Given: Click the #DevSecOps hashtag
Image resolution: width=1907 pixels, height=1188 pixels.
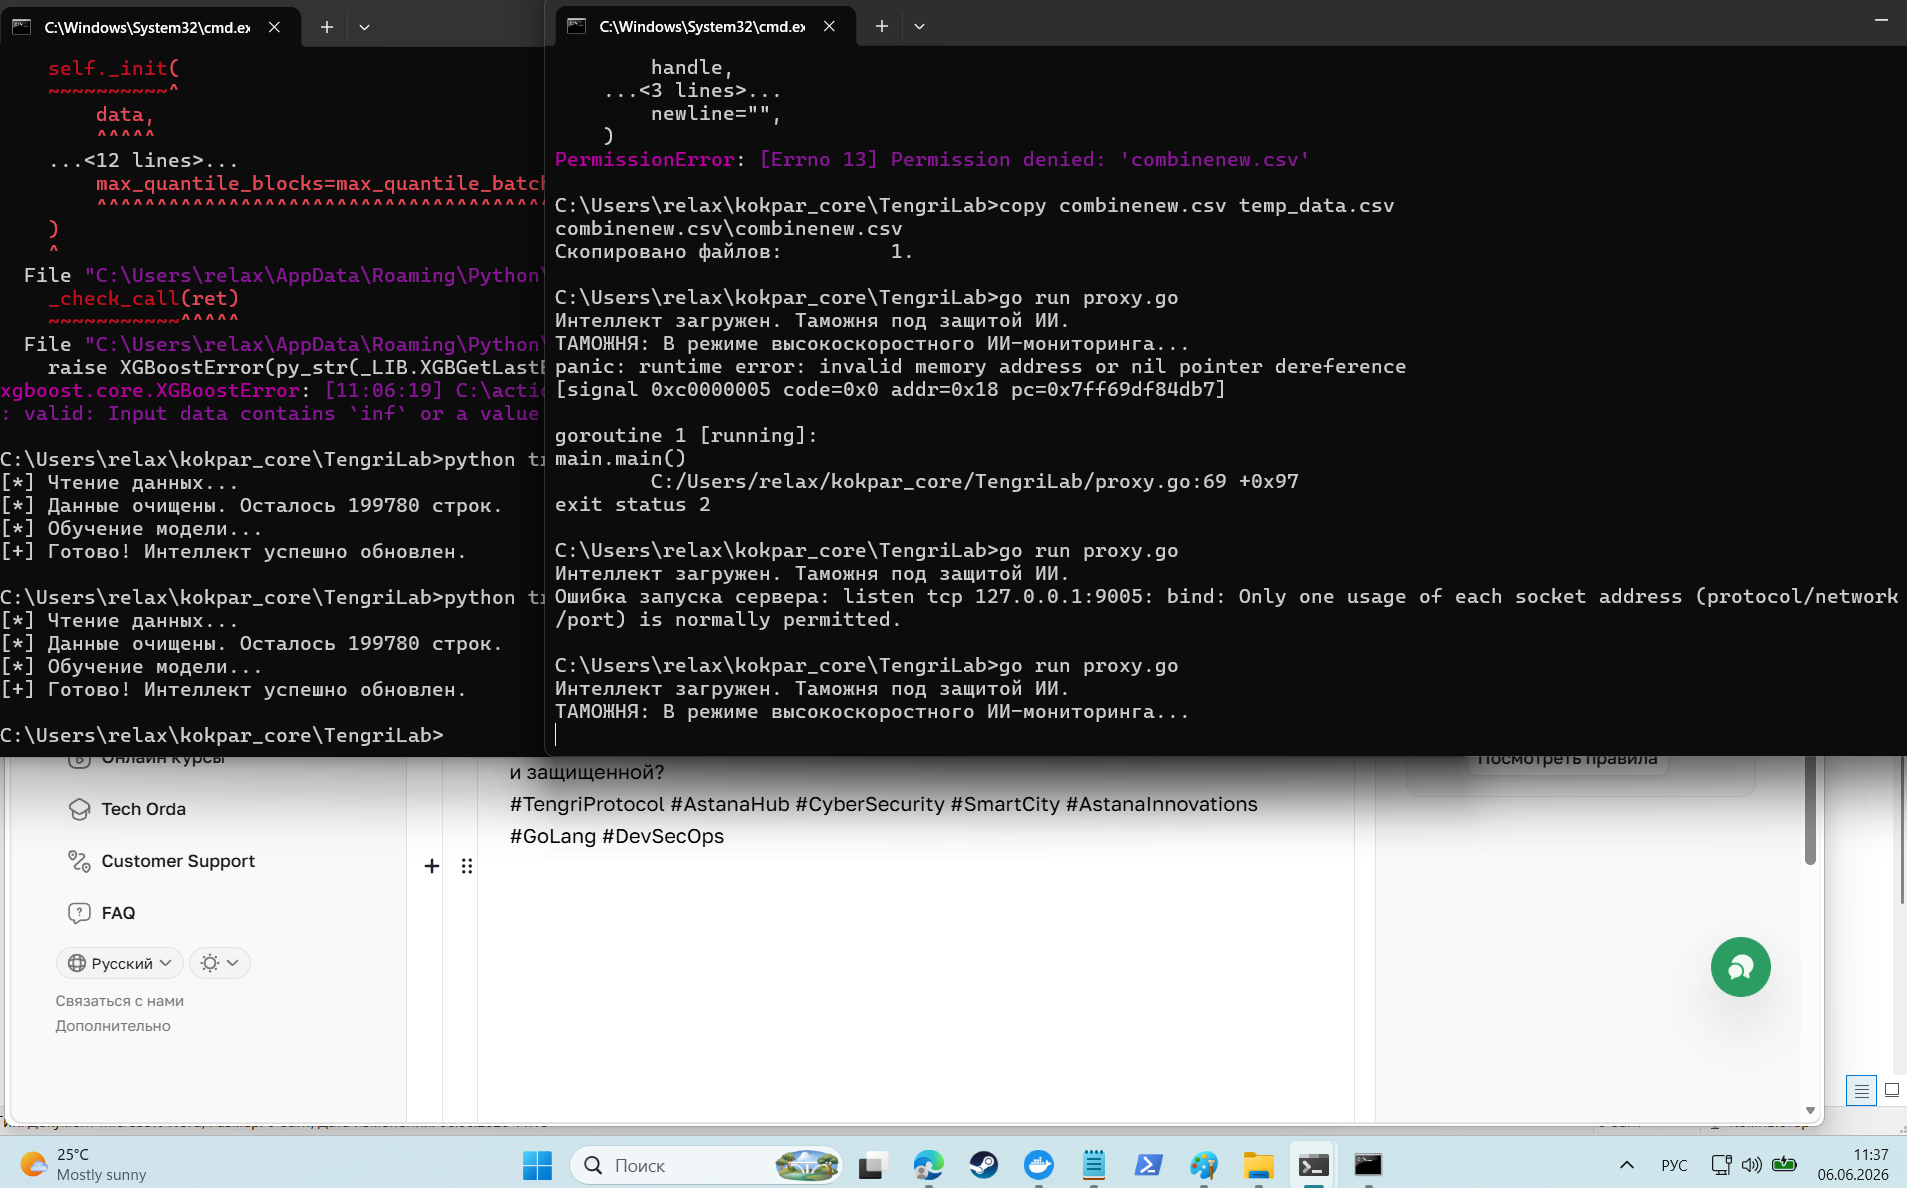Looking at the screenshot, I should 663,836.
